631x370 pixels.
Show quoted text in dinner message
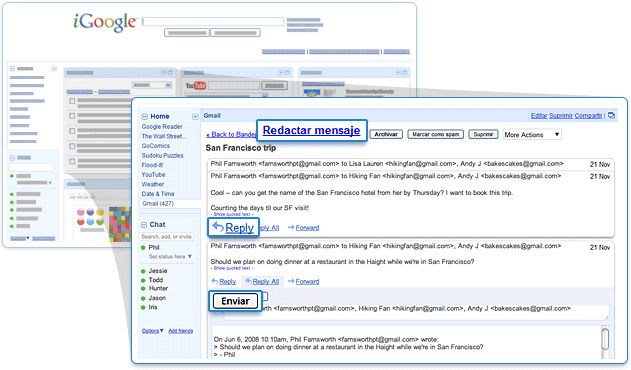point(232,268)
